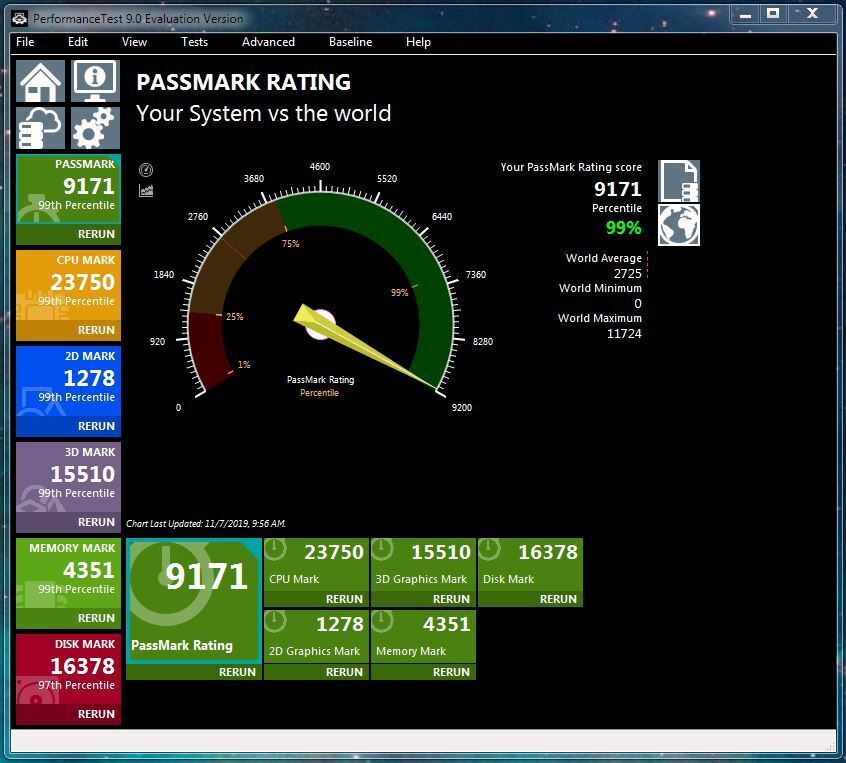Screen dimensions: 846x763
Task: Click the 99% marker on the gauge
Action: click(x=400, y=293)
